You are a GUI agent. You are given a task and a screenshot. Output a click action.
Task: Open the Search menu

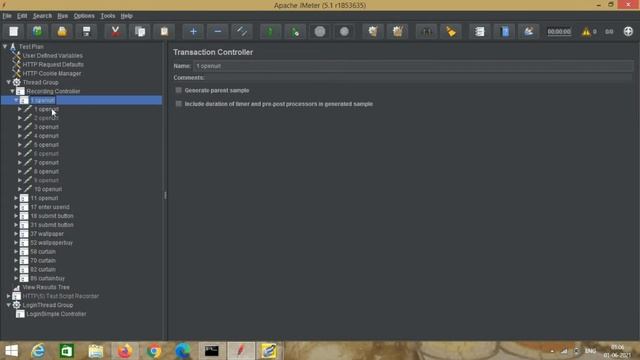42,16
